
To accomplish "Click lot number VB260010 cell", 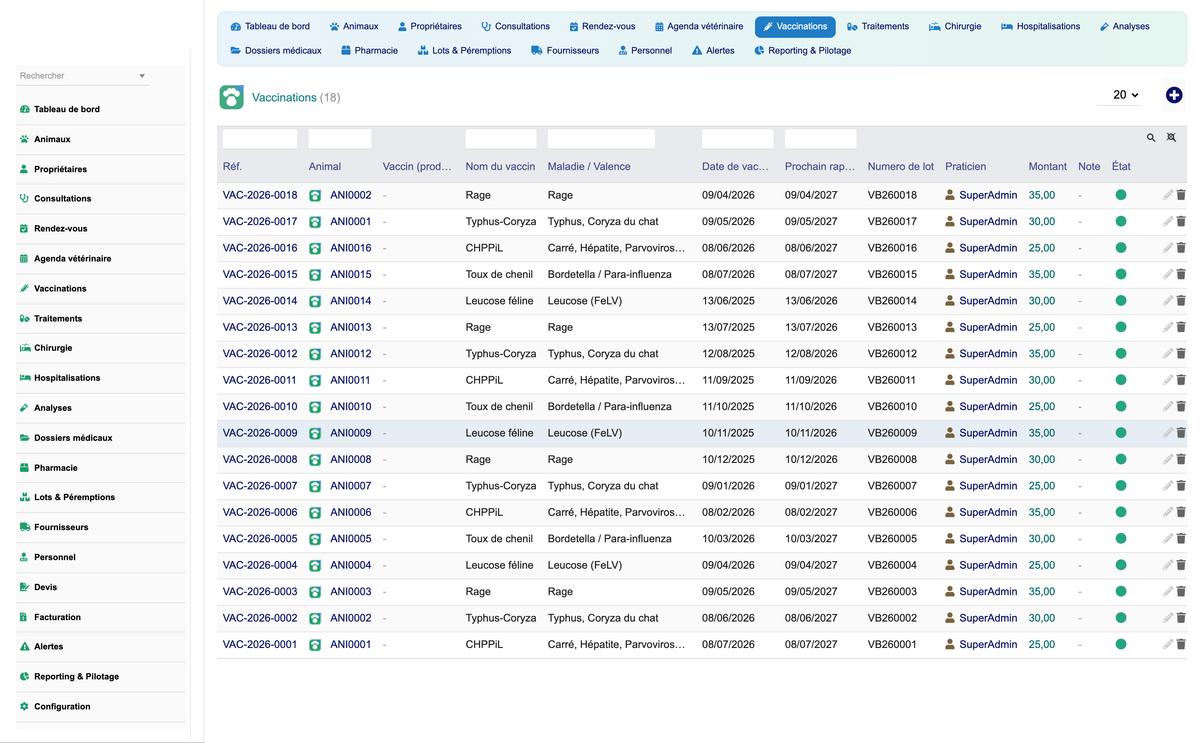I will 892,407.
